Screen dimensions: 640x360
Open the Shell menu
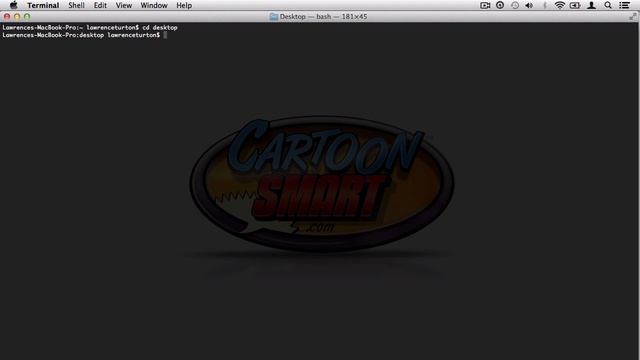pos(76,5)
